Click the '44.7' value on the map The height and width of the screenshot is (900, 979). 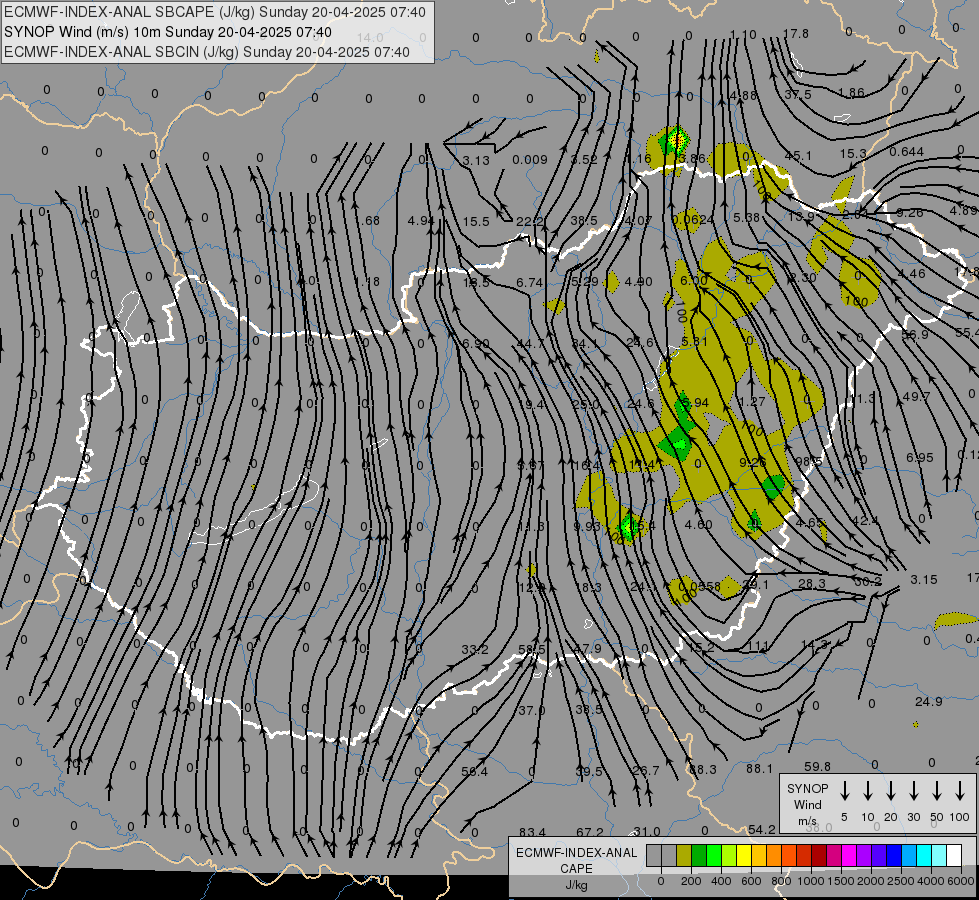[531, 344]
